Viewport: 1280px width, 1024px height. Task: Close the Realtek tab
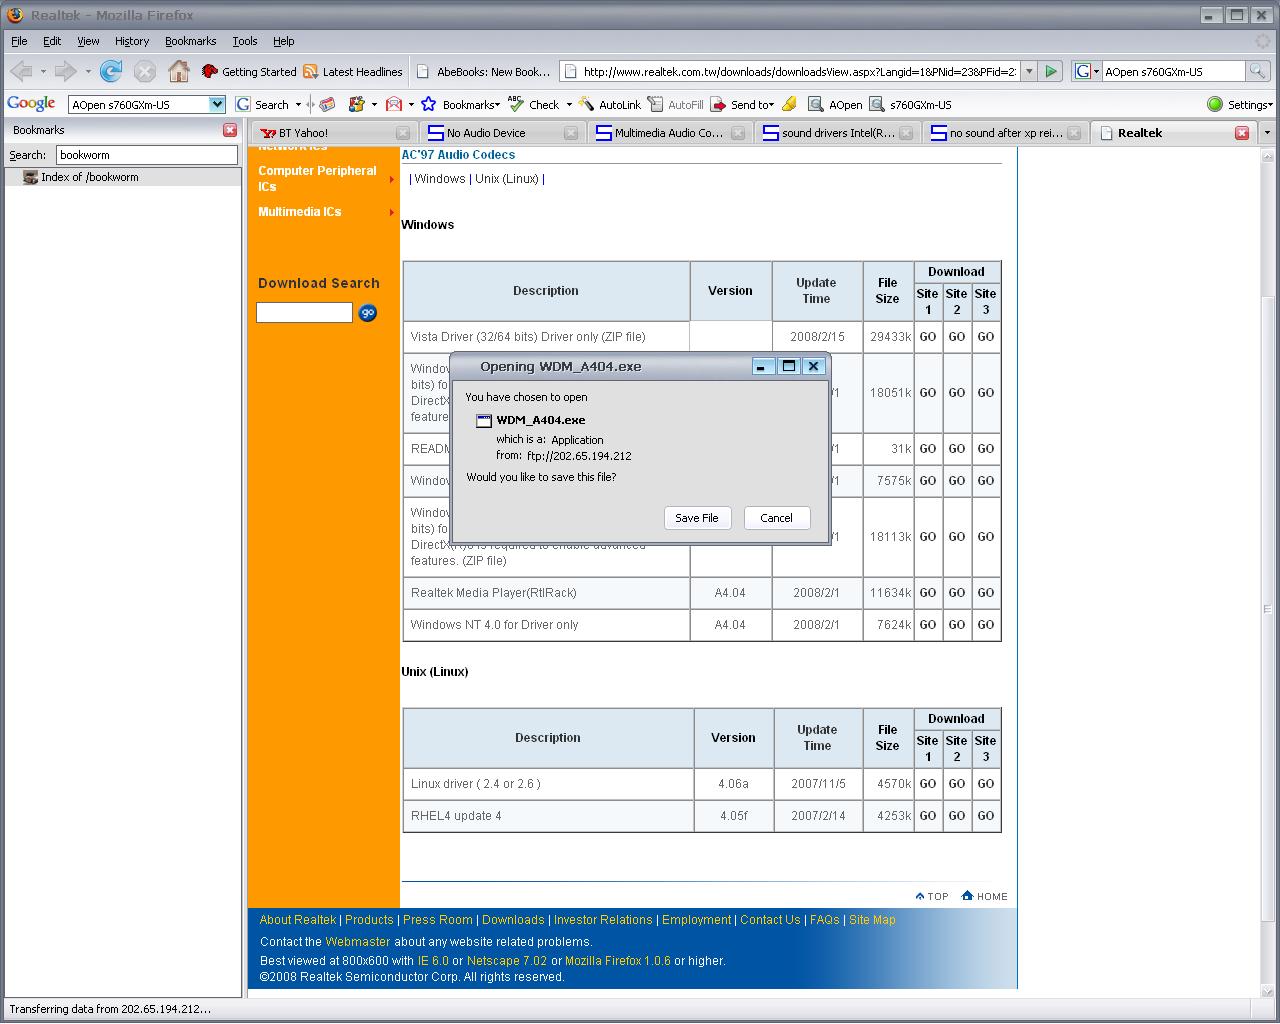(x=1242, y=133)
